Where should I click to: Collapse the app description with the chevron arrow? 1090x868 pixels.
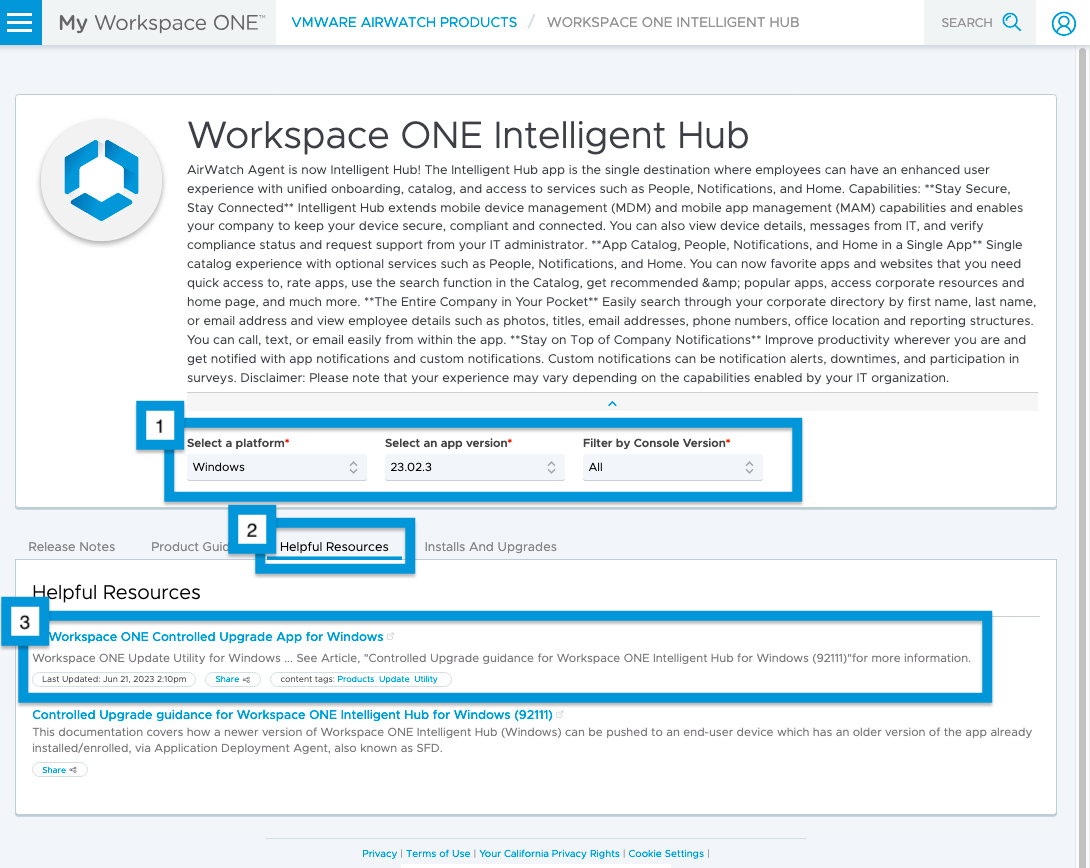click(x=612, y=403)
